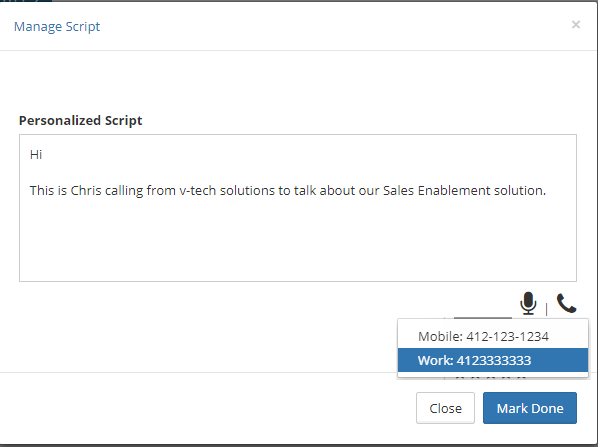Viewport: 602px width, 447px height.
Task: Click the Personalized Script label
Action: click(81, 121)
